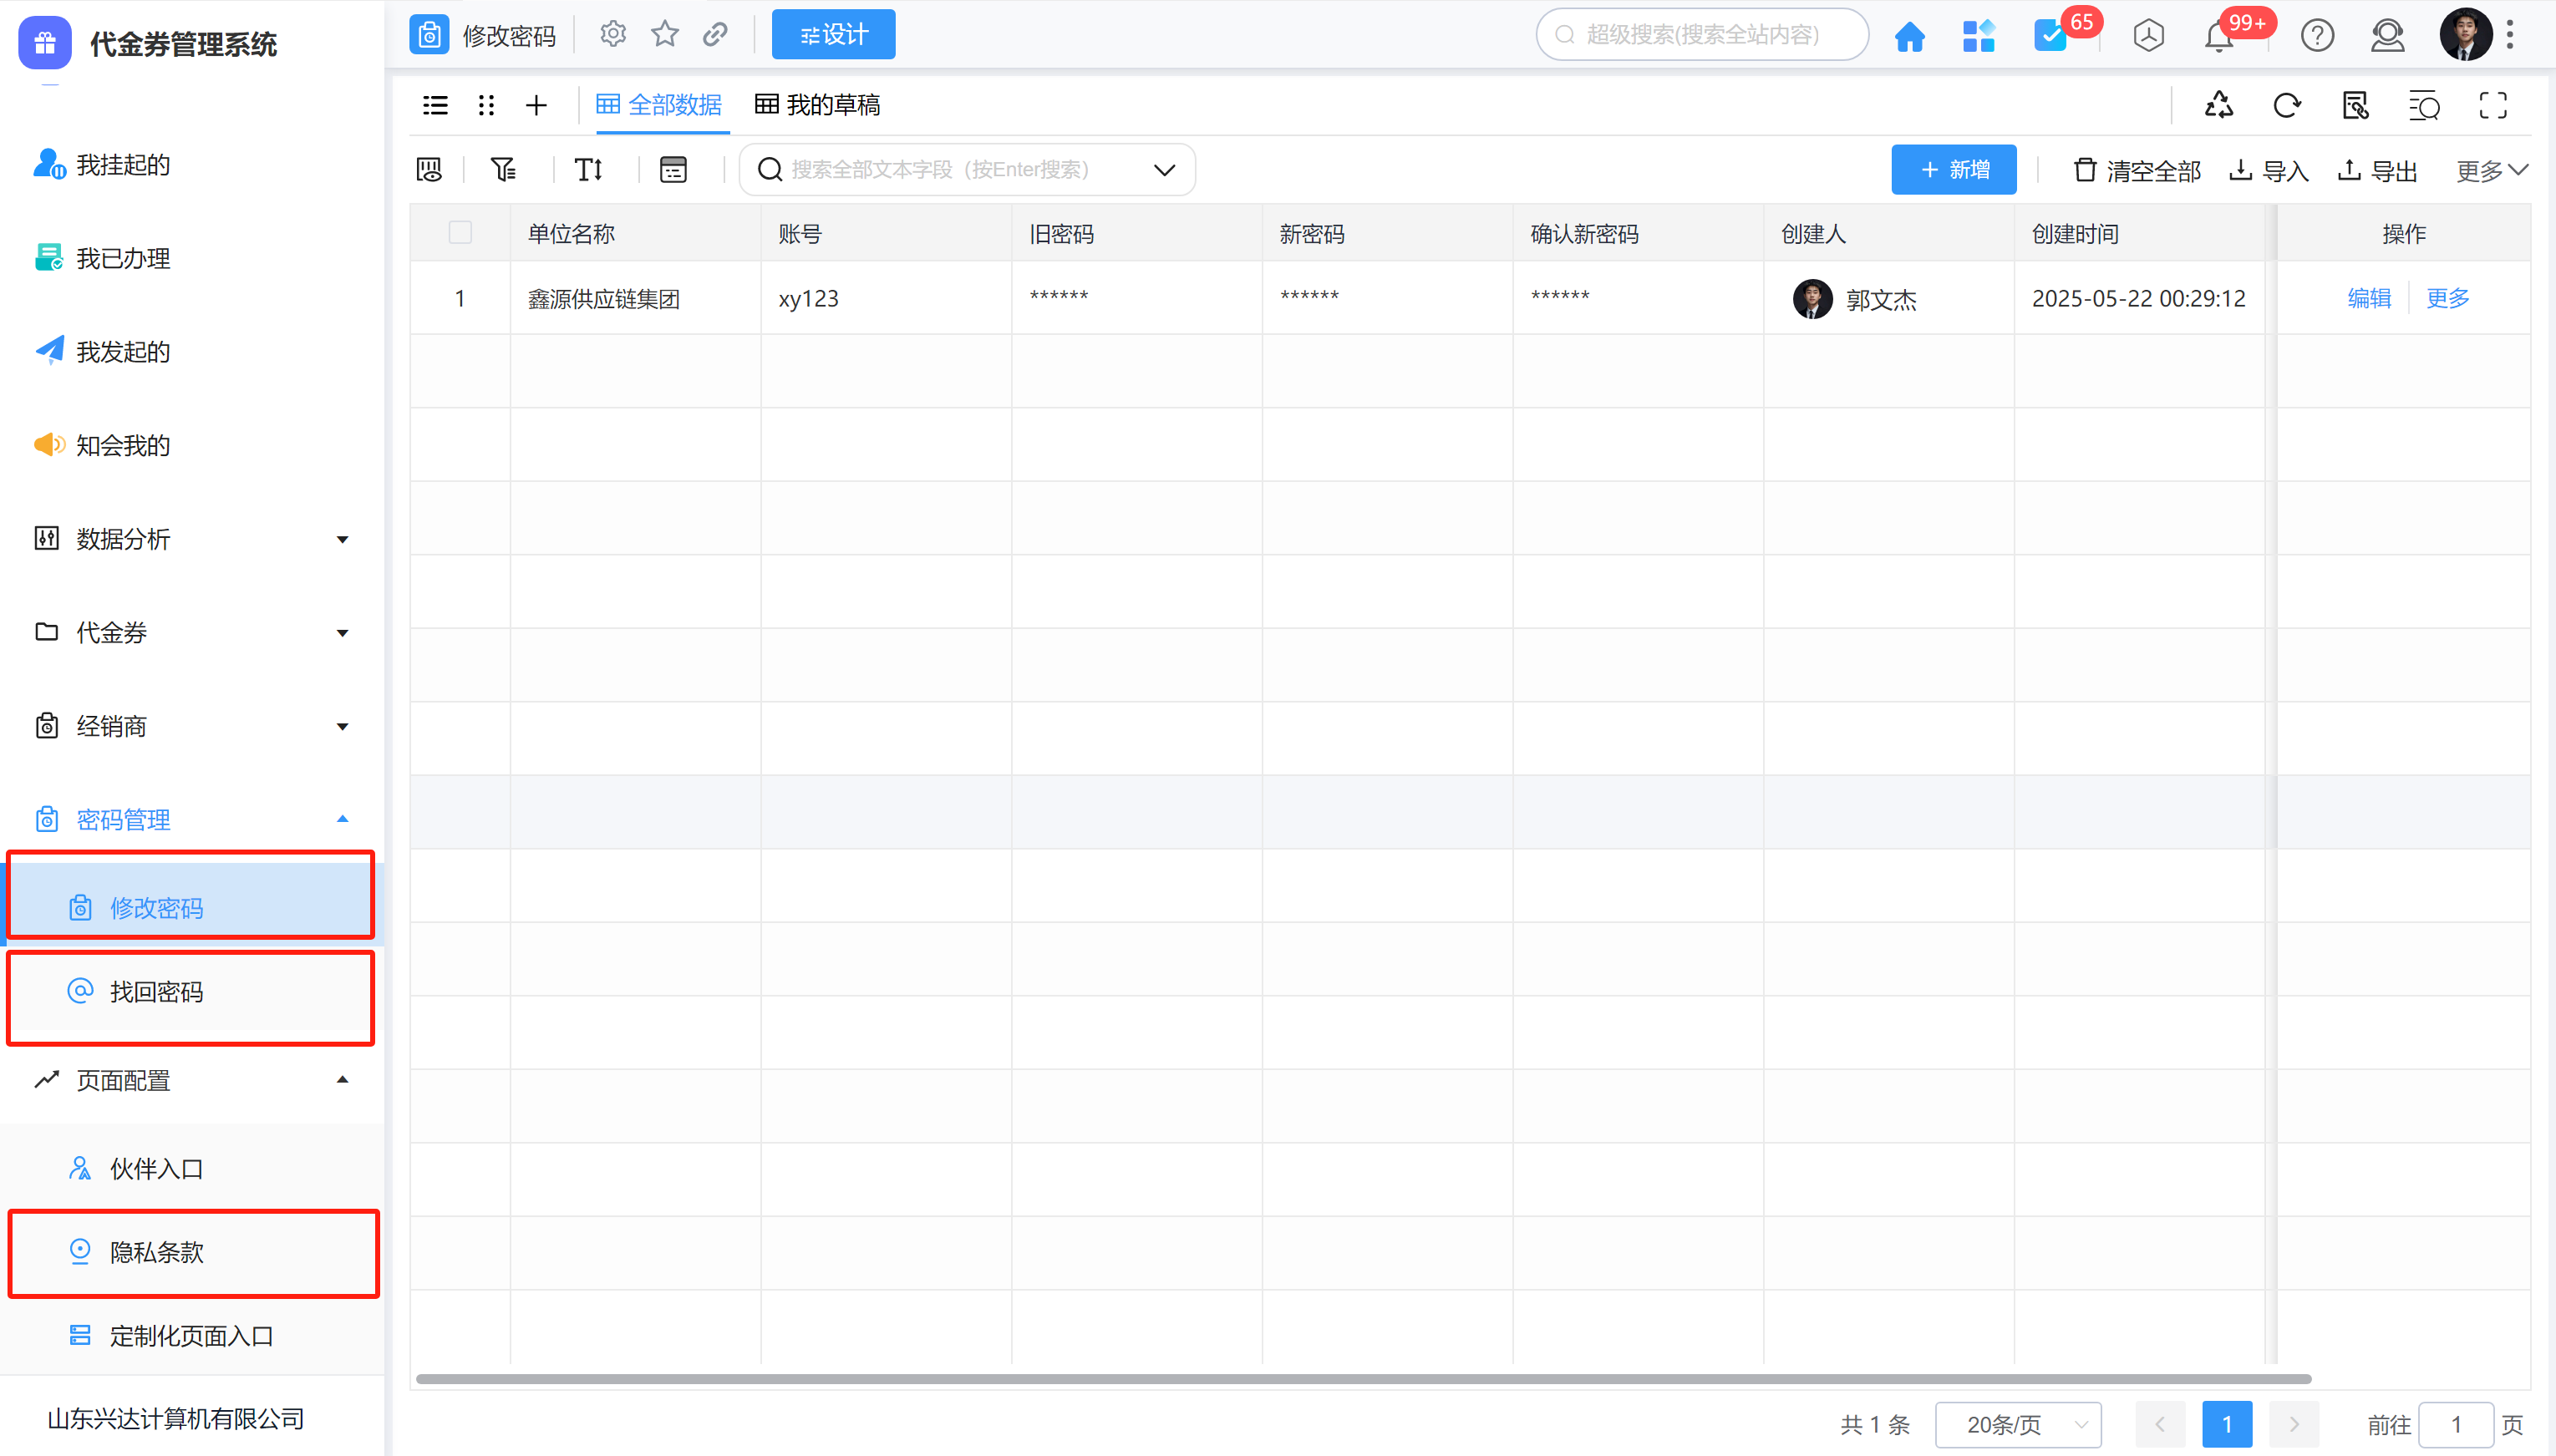Click the 超级搜索 search input field
Image resolution: width=2556 pixels, height=1456 pixels.
click(1702, 35)
